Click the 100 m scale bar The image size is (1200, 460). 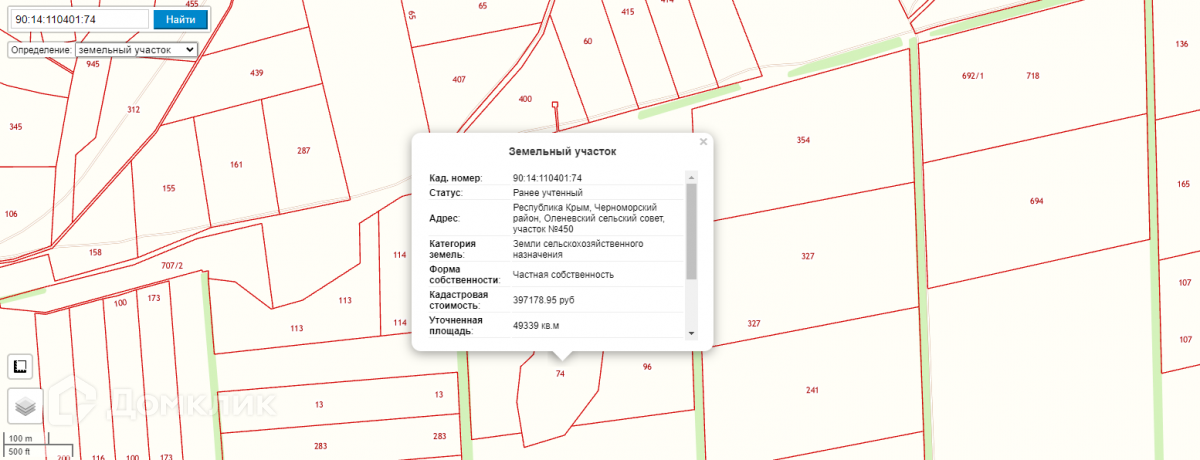coord(20,439)
